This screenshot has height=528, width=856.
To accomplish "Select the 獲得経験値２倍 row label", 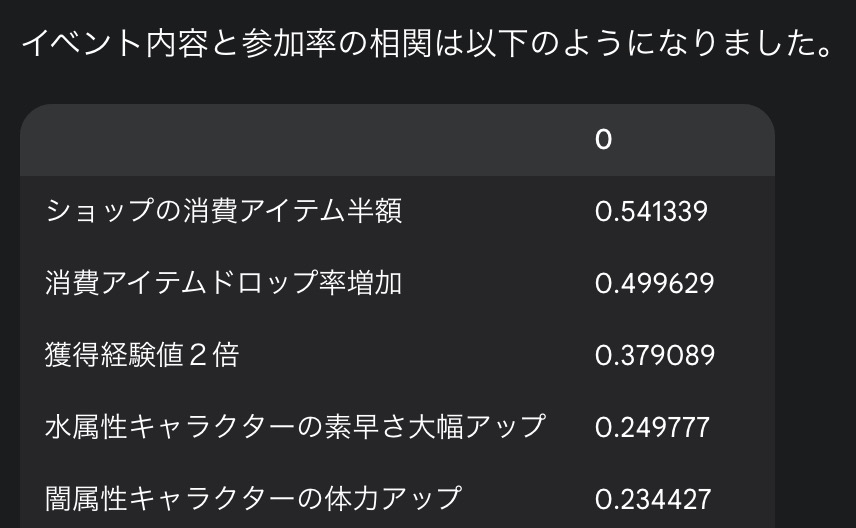I will click(142, 355).
